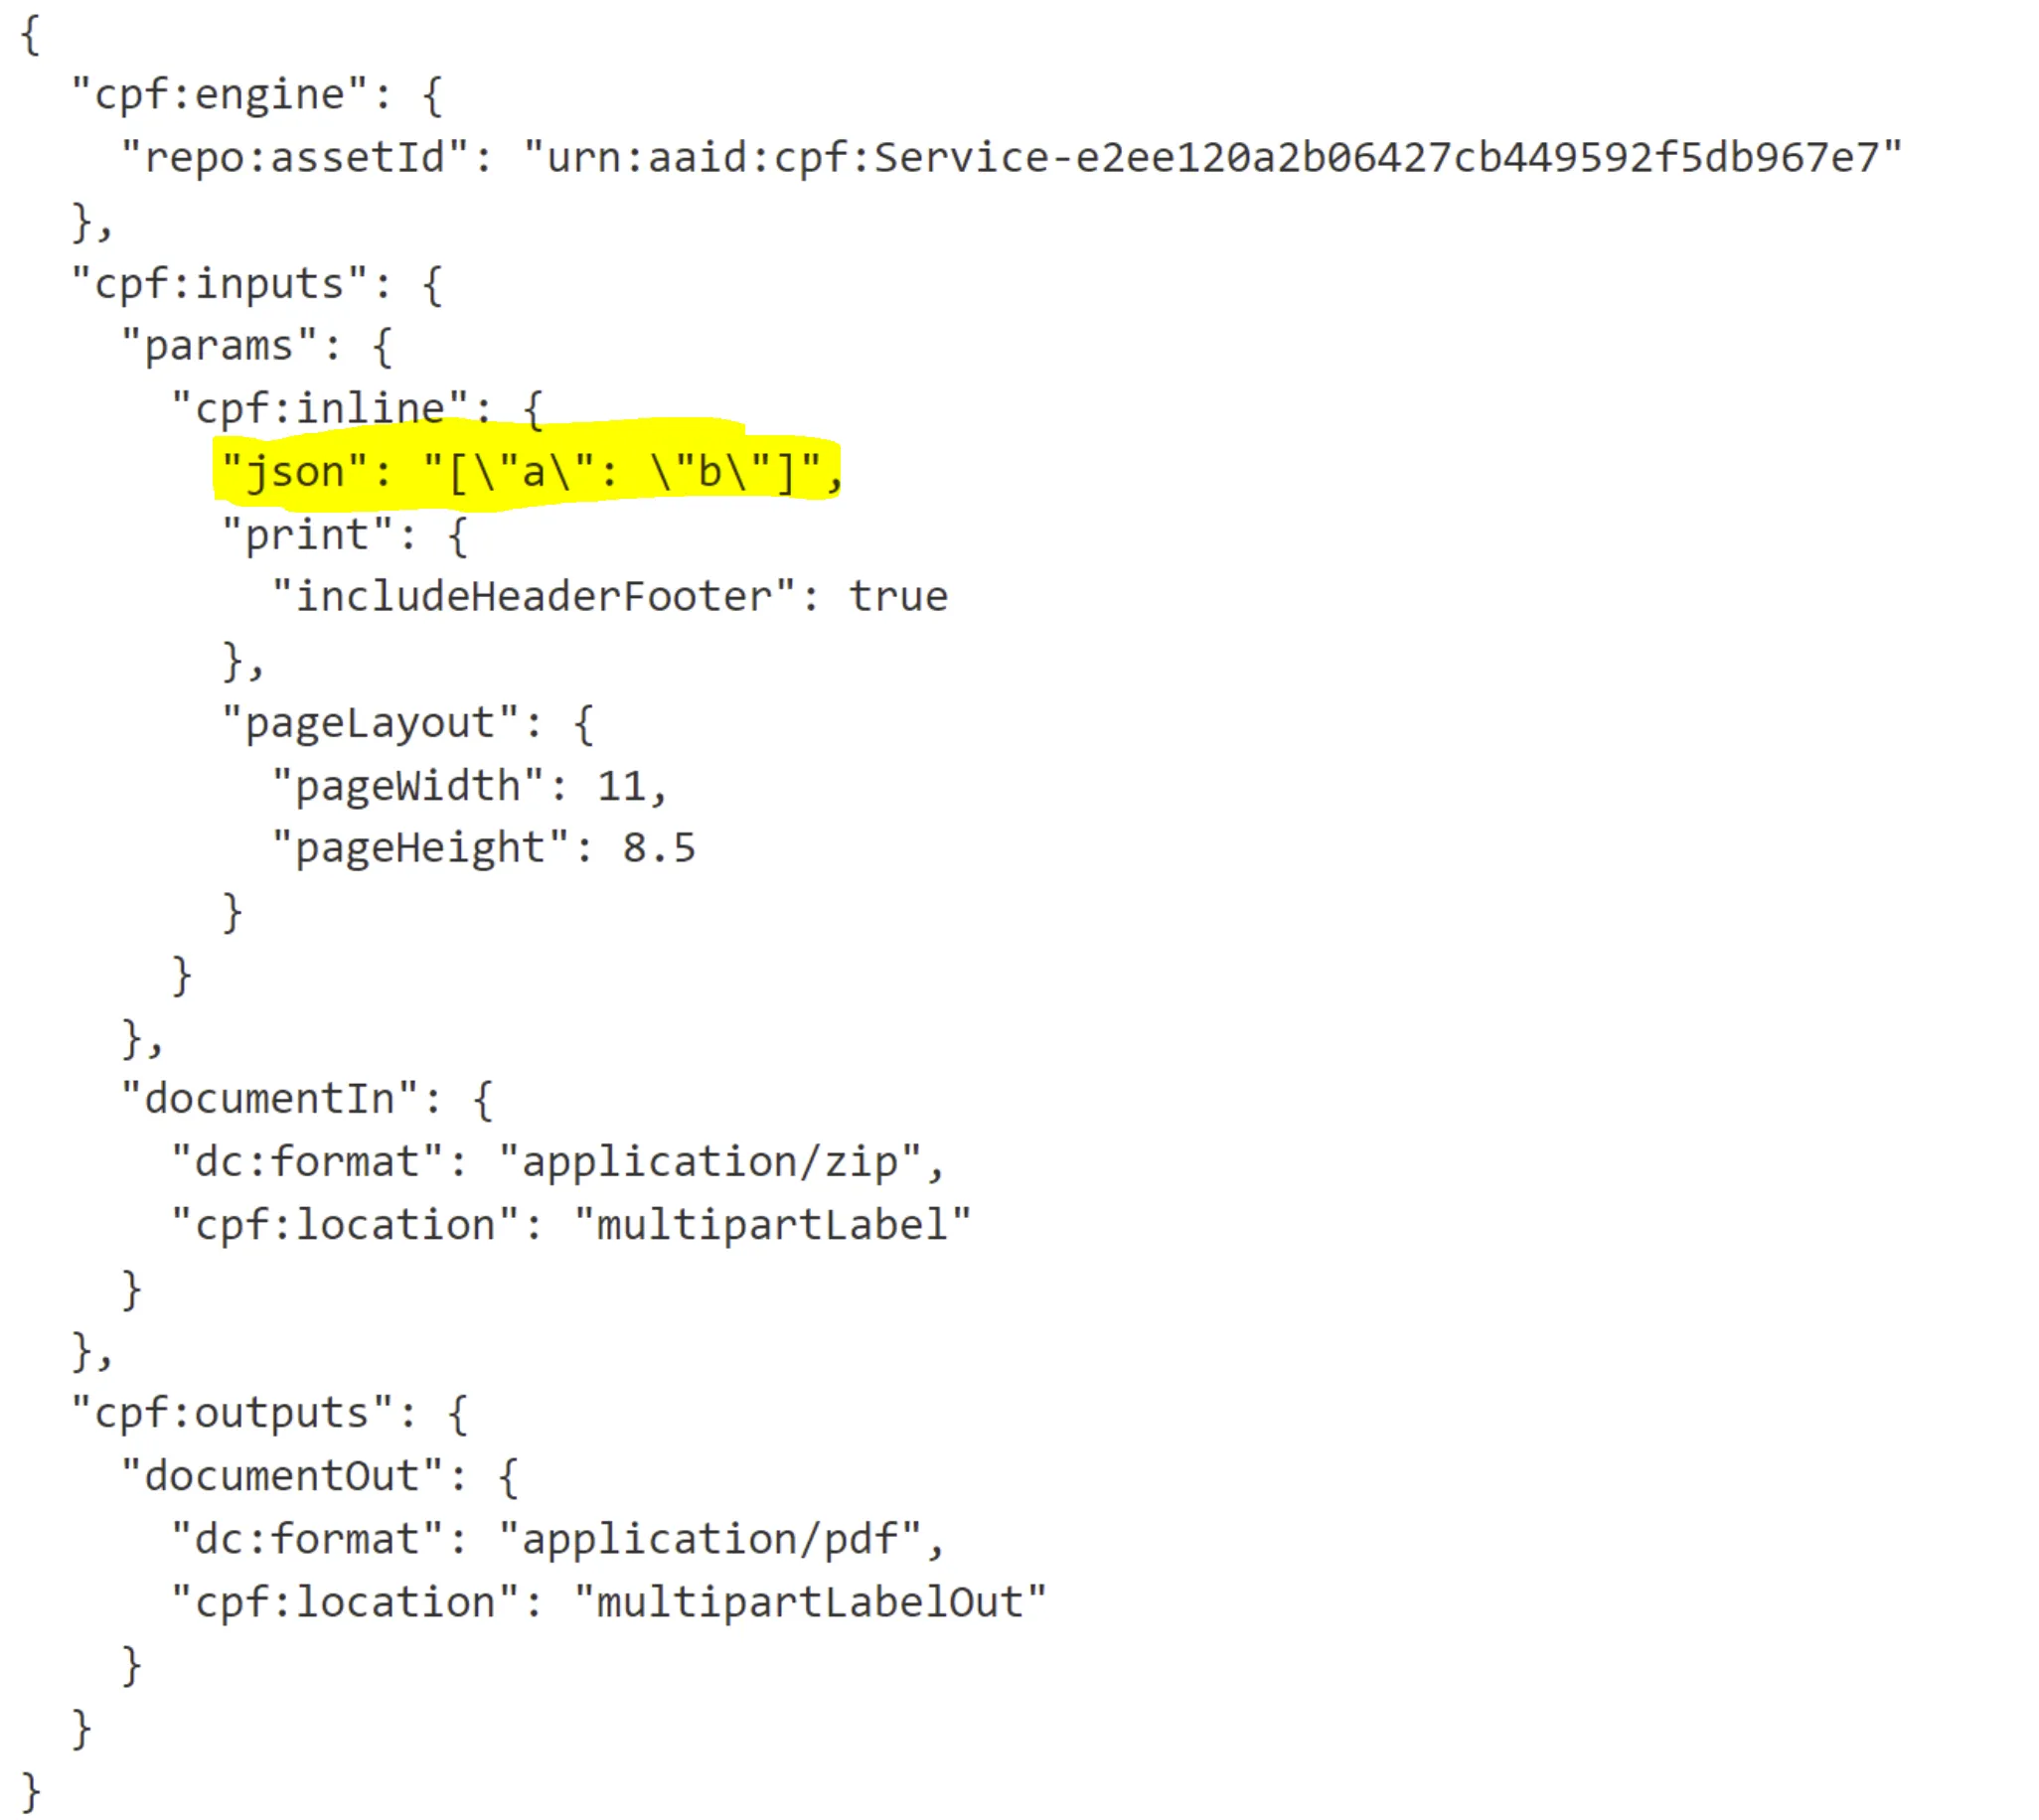This screenshot has width=2039, height=1820.
Task: Click the "application/pdf" format value
Action: tap(710, 1539)
